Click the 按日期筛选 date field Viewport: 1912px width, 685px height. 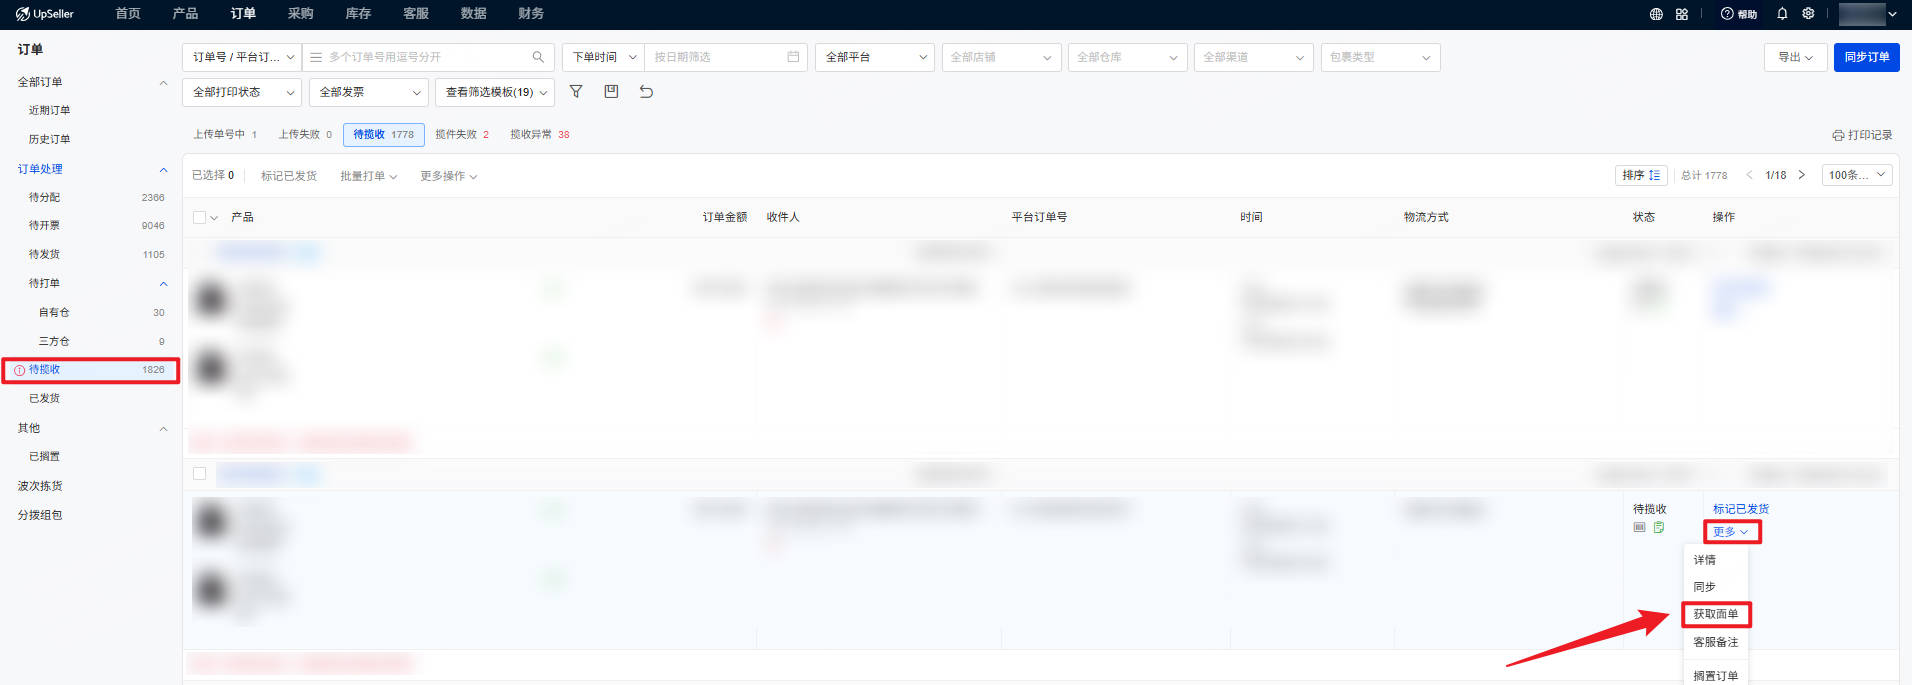click(726, 57)
